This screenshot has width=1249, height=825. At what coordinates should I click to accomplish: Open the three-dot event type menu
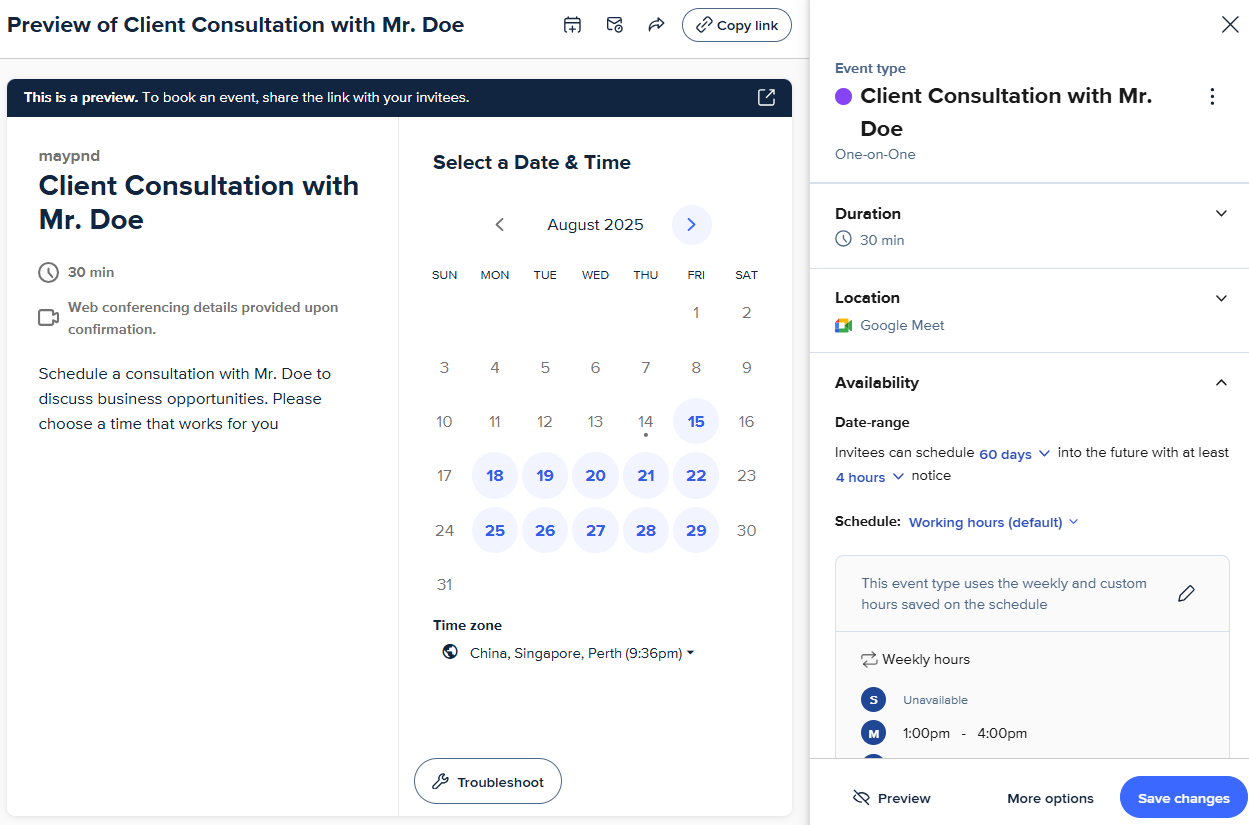tap(1212, 97)
